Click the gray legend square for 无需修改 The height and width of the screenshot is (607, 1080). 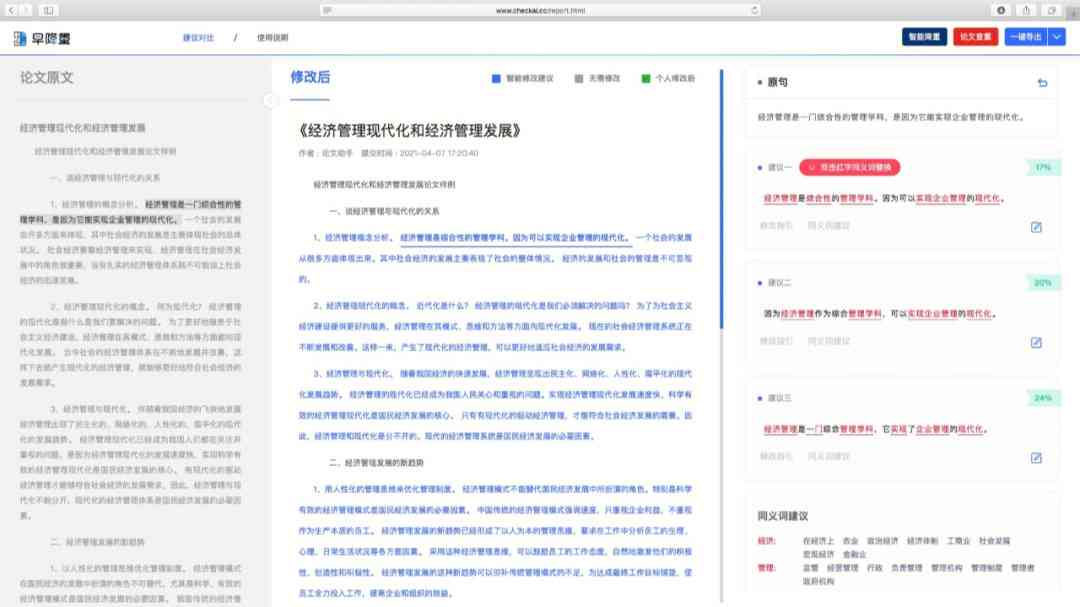(x=579, y=79)
